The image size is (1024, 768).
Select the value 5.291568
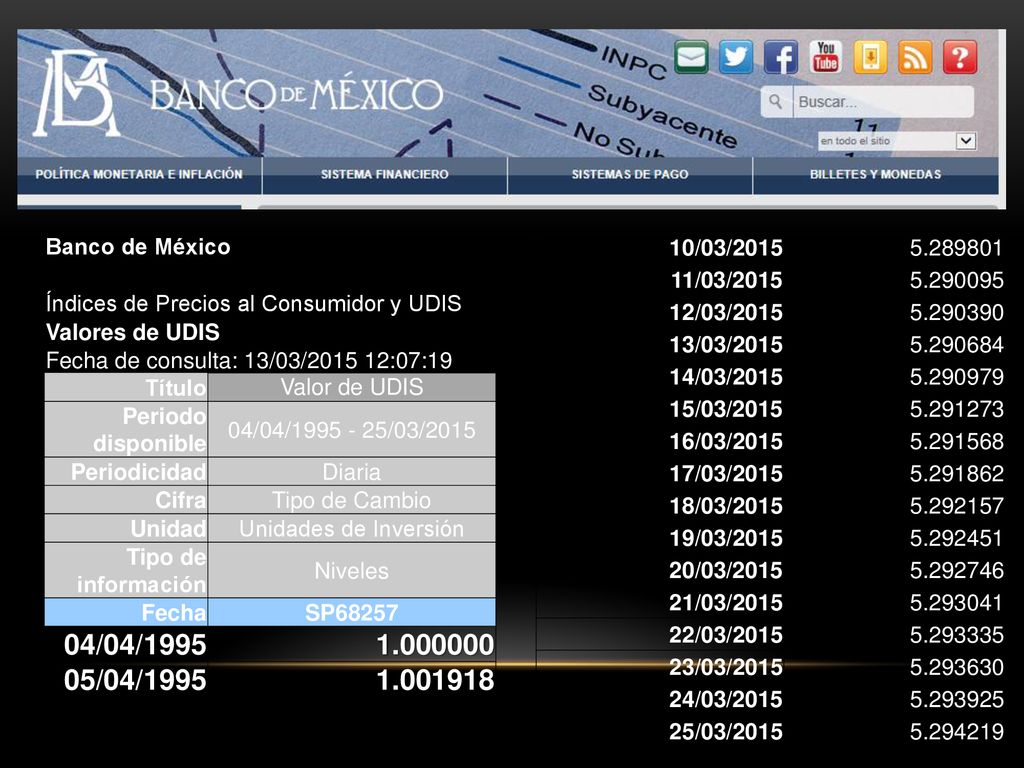pyautogui.click(x=957, y=441)
